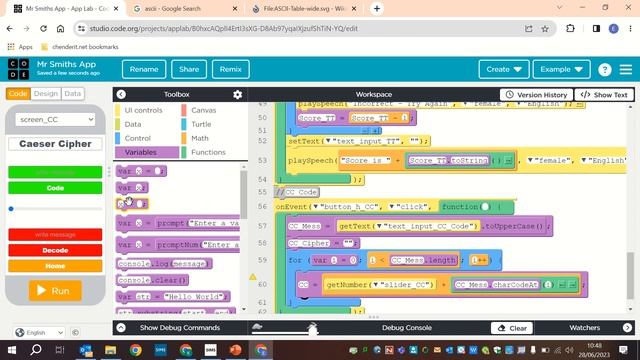Switch to Code mode tab
Image resolution: width=640 pixels, height=360 pixels.
click(18, 93)
